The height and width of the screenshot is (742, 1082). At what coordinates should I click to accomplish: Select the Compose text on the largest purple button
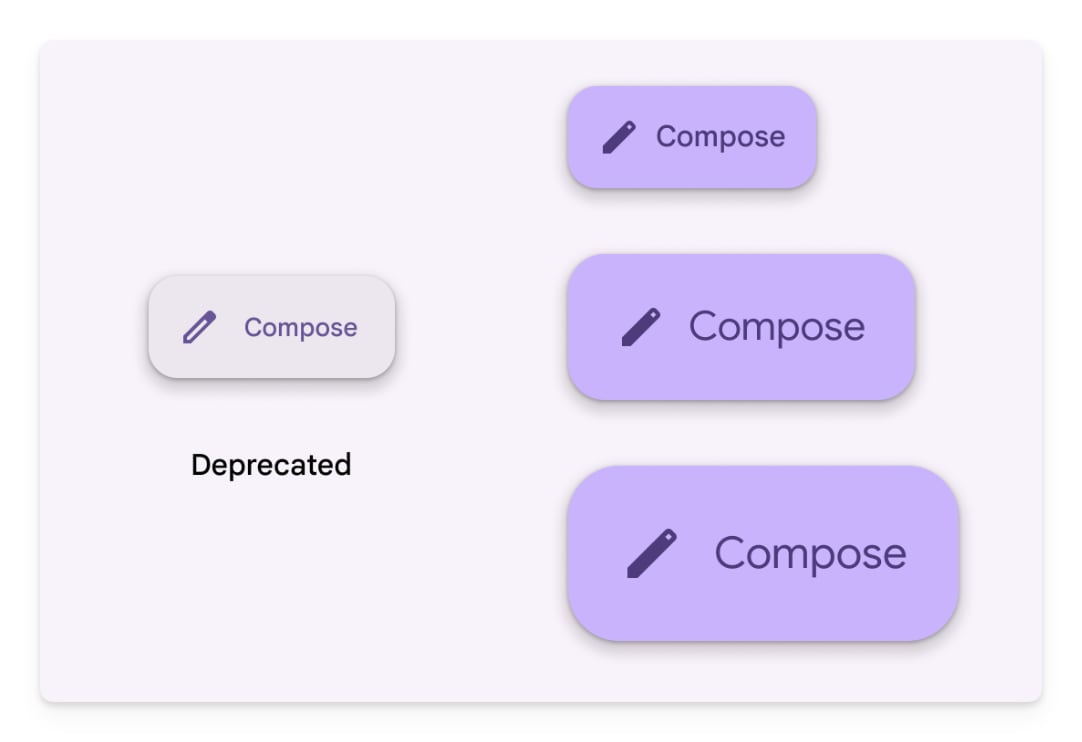tap(810, 554)
